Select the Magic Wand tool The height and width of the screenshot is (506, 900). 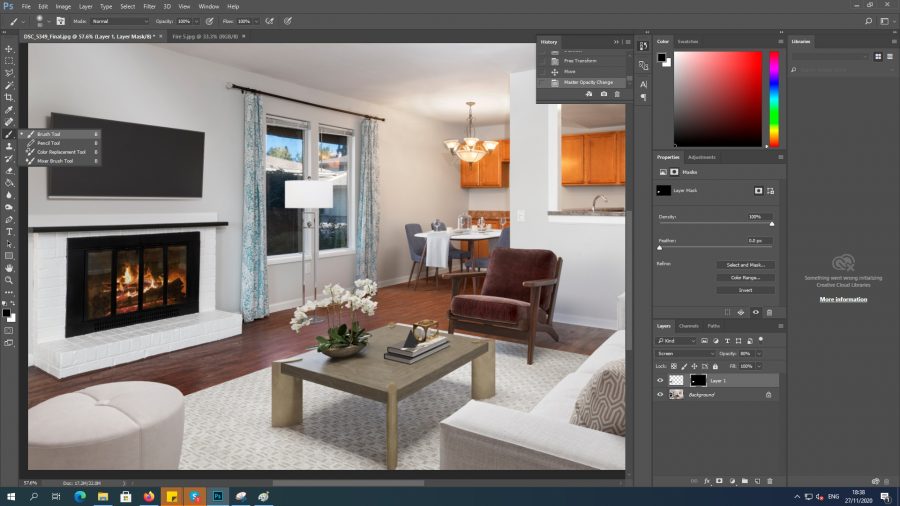9,85
